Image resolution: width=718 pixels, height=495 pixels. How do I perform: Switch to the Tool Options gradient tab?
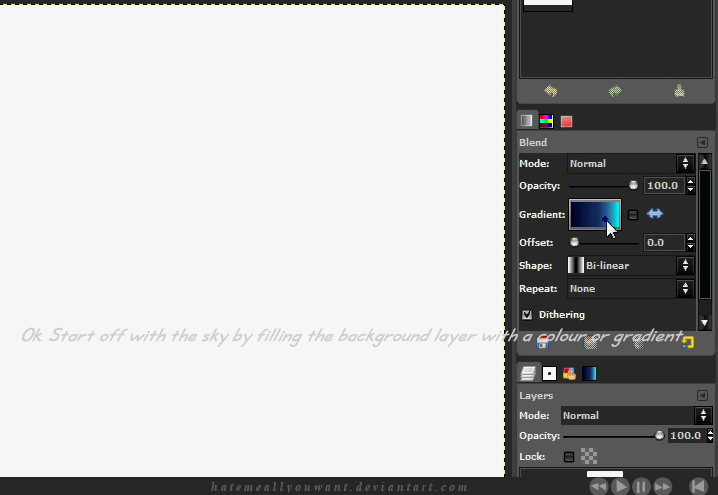pyautogui.click(x=527, y=121)
